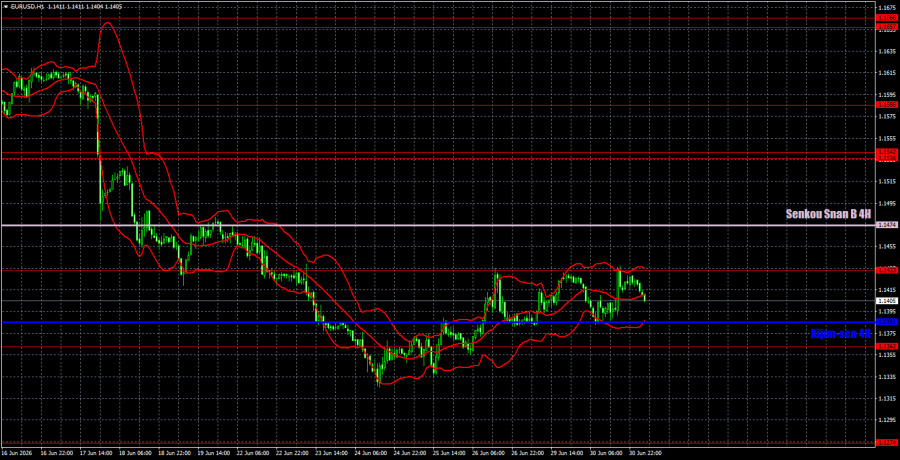Click the 1.1635 value on price scale
The image size is (900, 460).
point(887,51)
